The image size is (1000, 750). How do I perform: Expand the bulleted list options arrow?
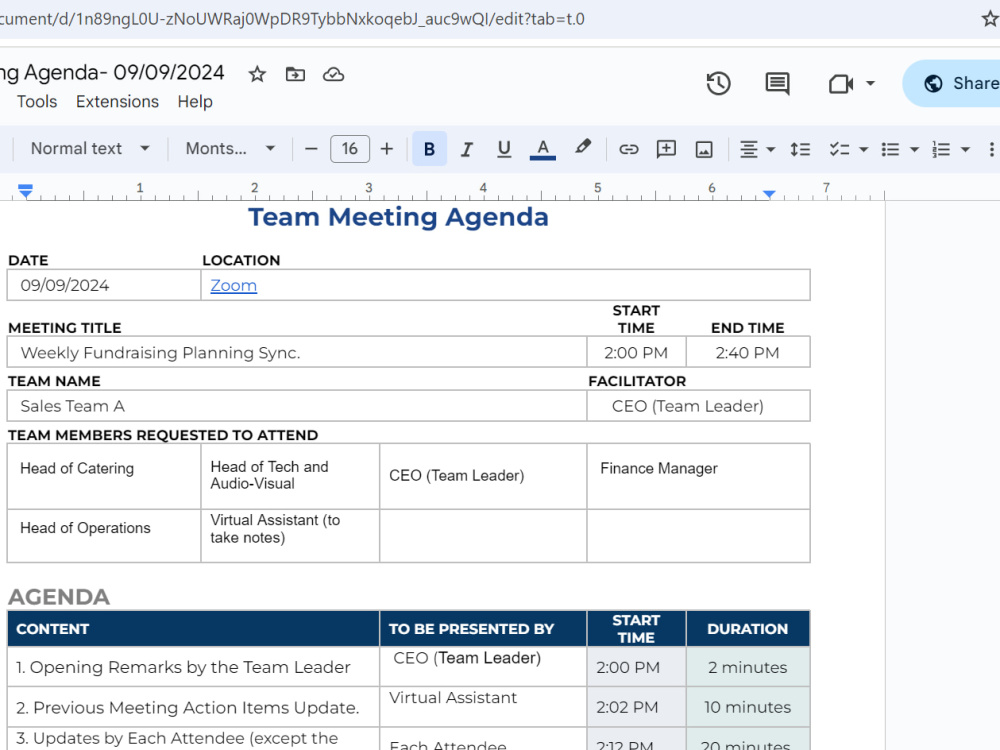[914, 149]
